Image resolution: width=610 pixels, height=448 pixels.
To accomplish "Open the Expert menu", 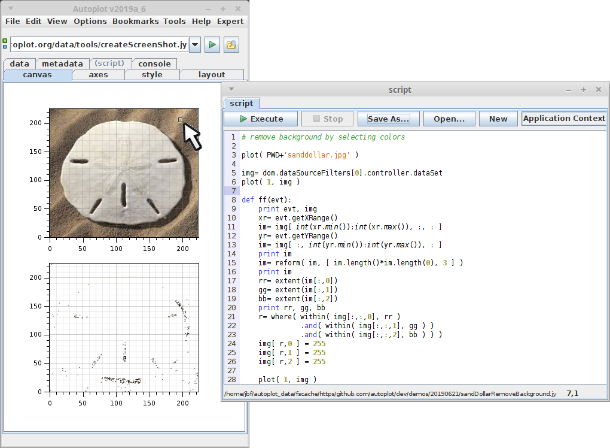I will coord(230,21).
